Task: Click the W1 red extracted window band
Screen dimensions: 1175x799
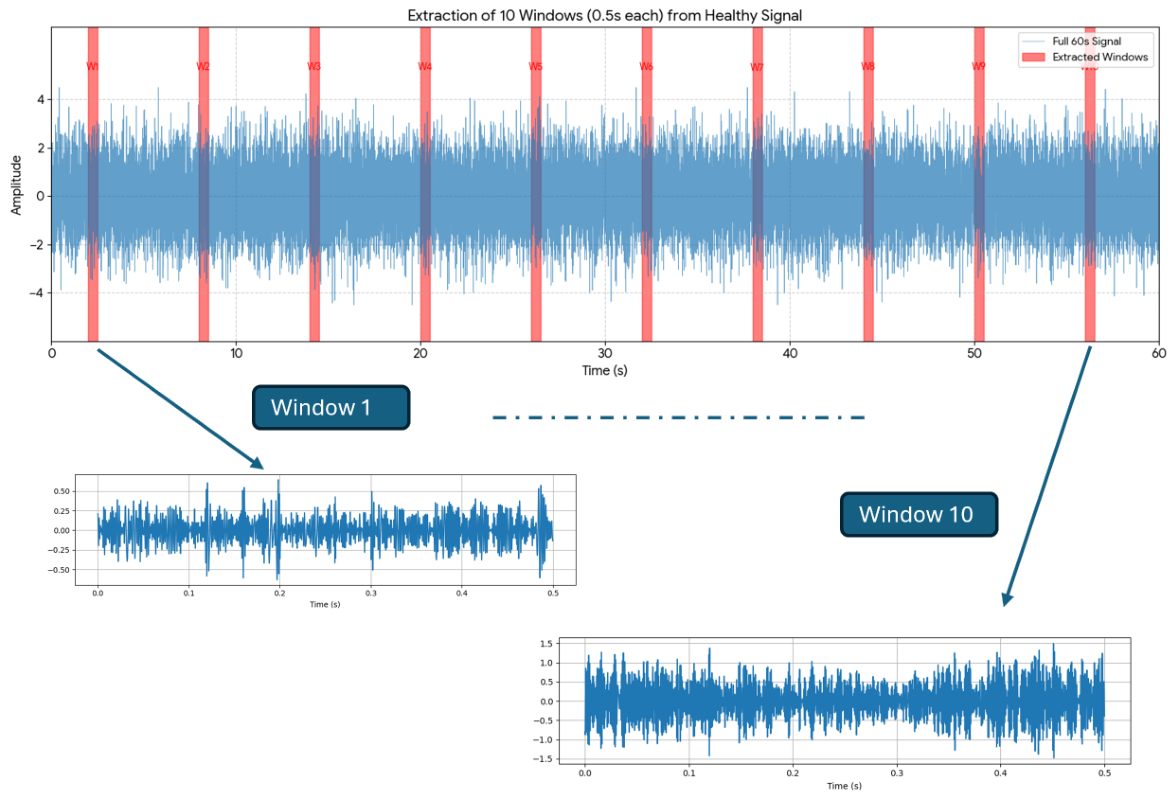Action: pos(93,184)
